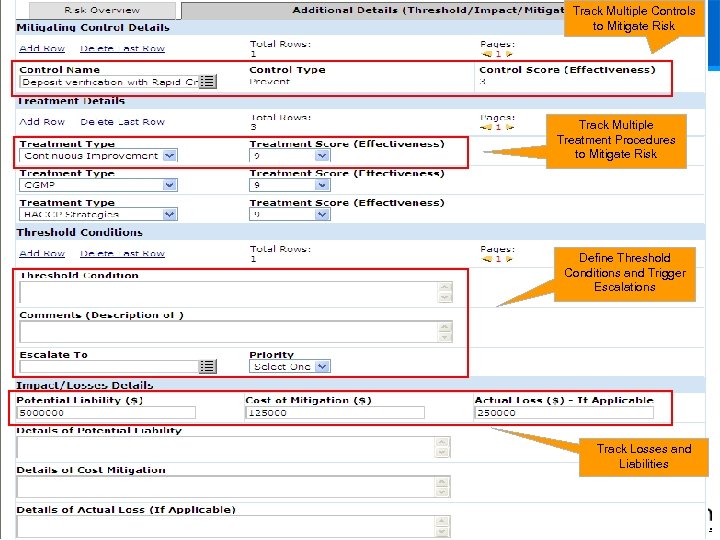Click the Mitigating Control Details section header
Image resolution: width=720 pixels, height=540 pixels.
click(x=93, y=28)
